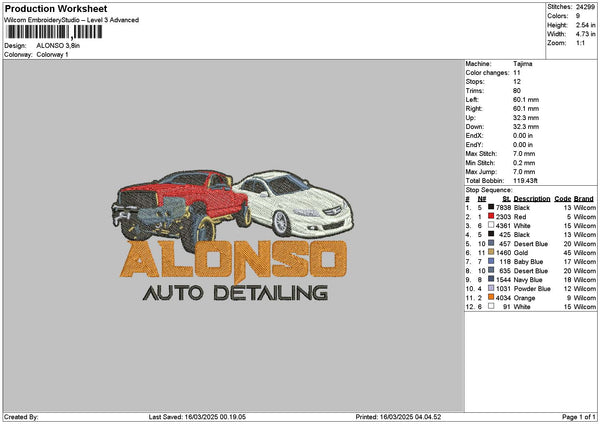
Task: Click the black swatch with 7838 stitches
Action: click(x=491, y=207)
